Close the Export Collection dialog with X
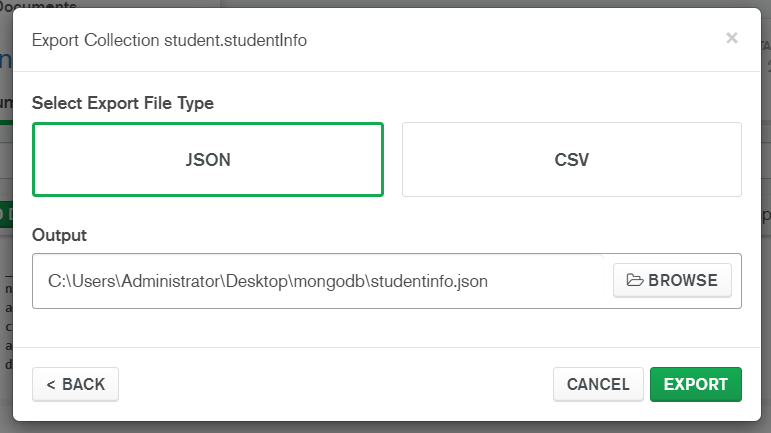Screen dimensions: 771x433 point(731,38)
